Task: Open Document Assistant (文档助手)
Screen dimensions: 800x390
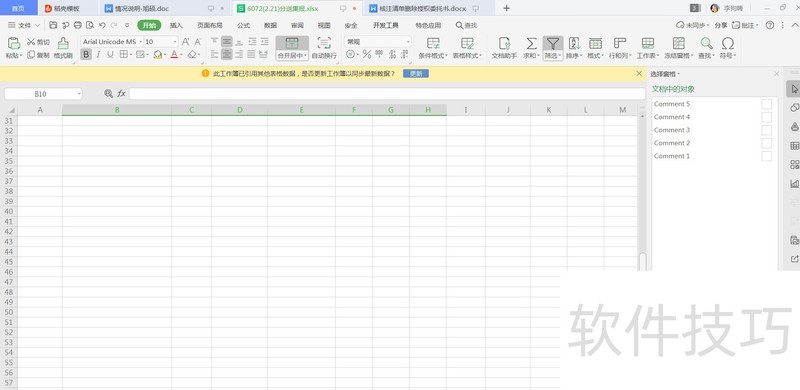Action: coord(504,48)
